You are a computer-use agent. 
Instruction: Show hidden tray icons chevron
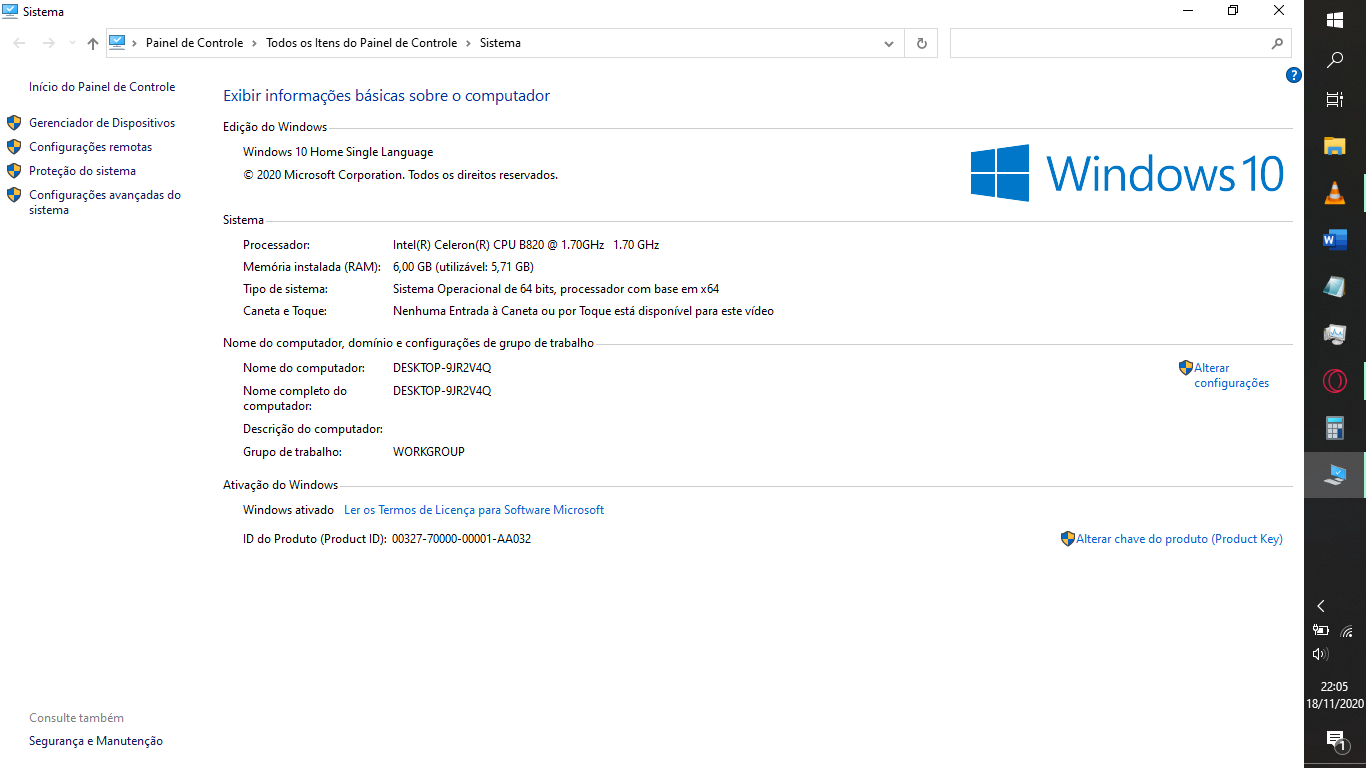[x=1321, y=606]
